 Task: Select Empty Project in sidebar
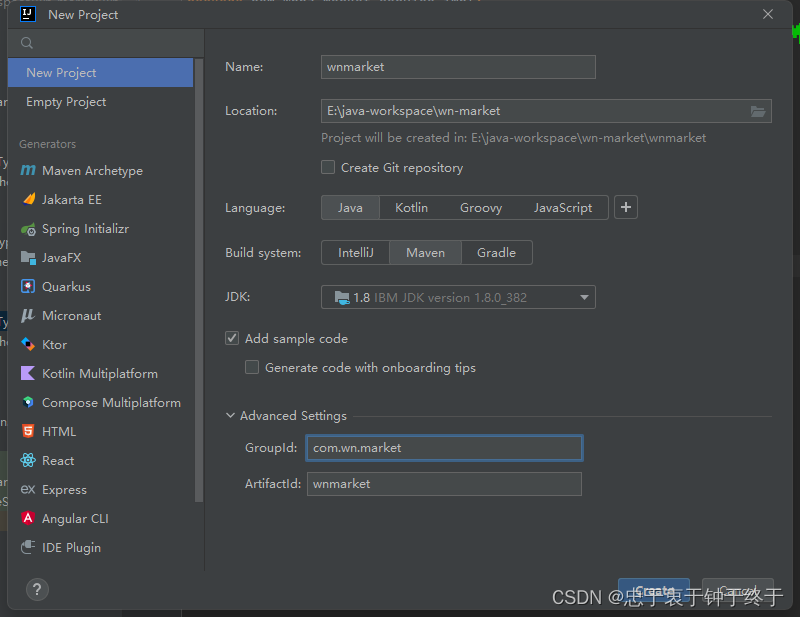coord(101,102)
